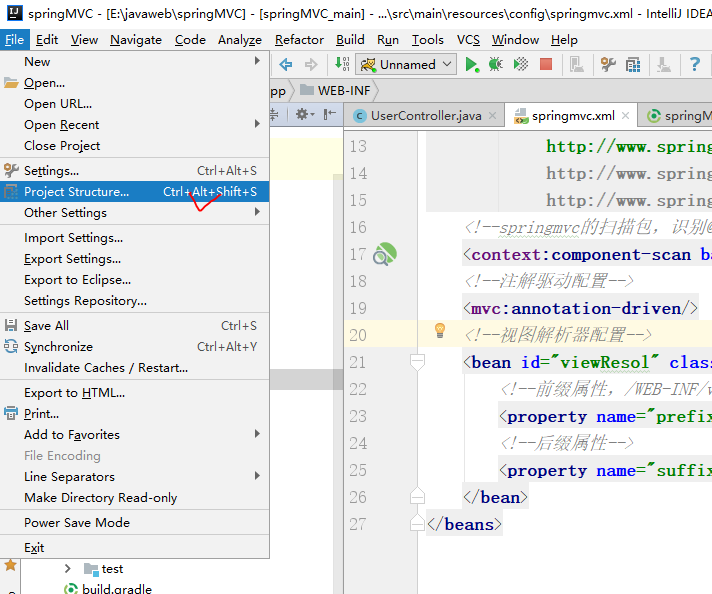Click Save All in File menu
The width and height of the screenshot is (712, 594).
(x=134, y=326)
